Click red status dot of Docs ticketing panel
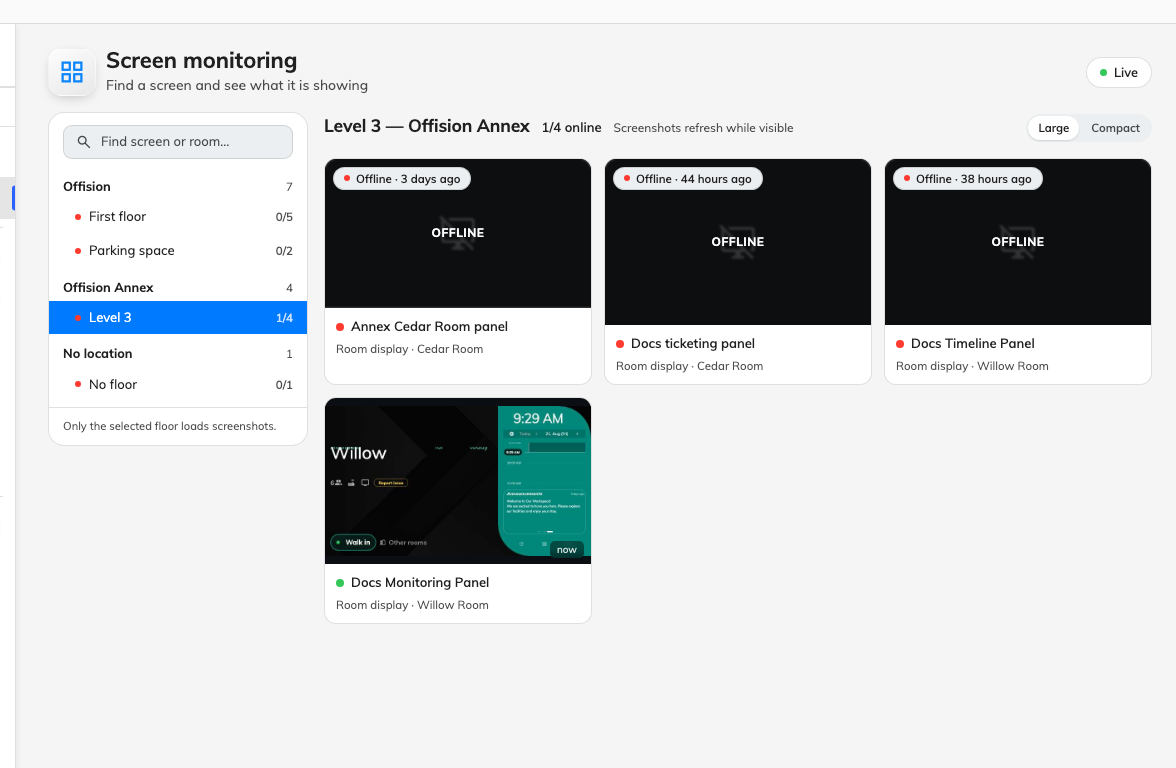The image size is (1176, 768). point(620,344)
